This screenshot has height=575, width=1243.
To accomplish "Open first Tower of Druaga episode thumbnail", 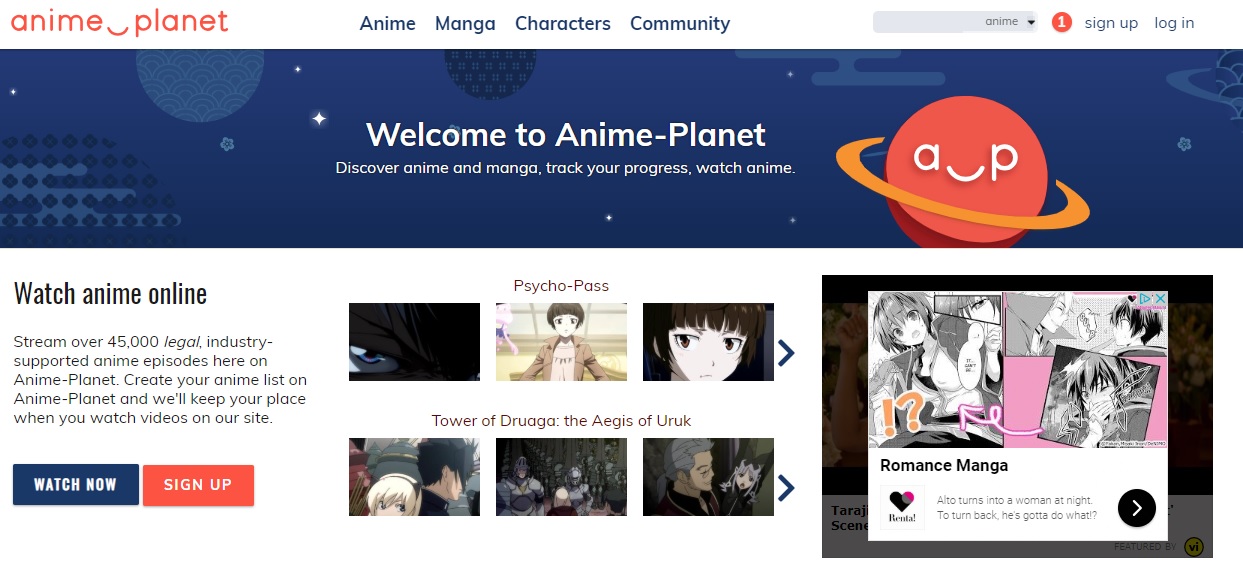I will pos(414,477).
